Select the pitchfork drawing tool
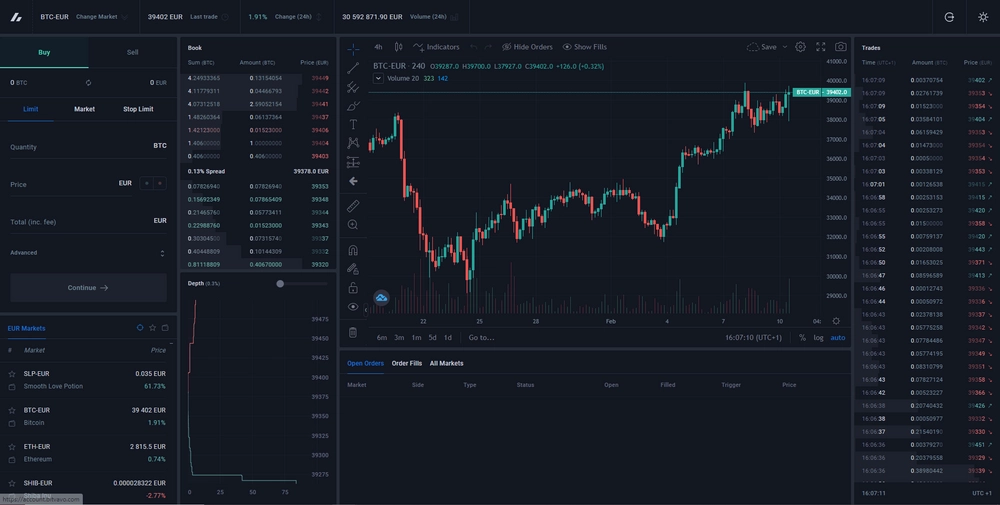 (353, 87)
